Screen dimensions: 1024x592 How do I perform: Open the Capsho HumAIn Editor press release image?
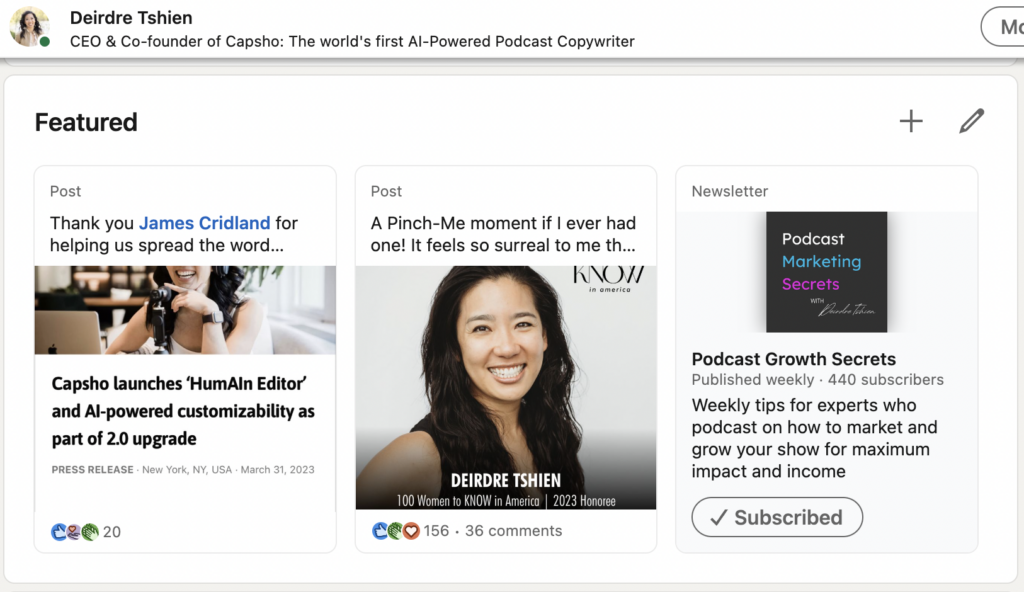(184, 310)
